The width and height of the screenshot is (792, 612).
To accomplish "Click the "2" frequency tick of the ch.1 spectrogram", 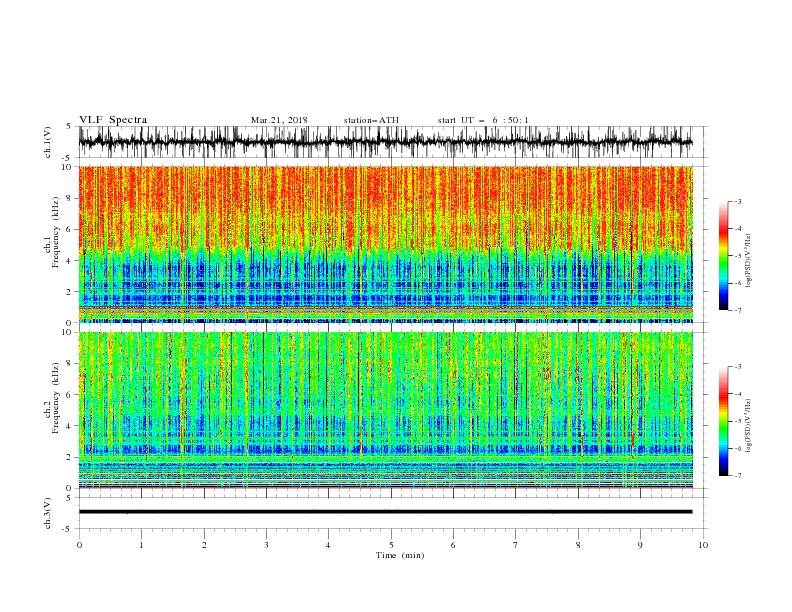I will [69, 292].
